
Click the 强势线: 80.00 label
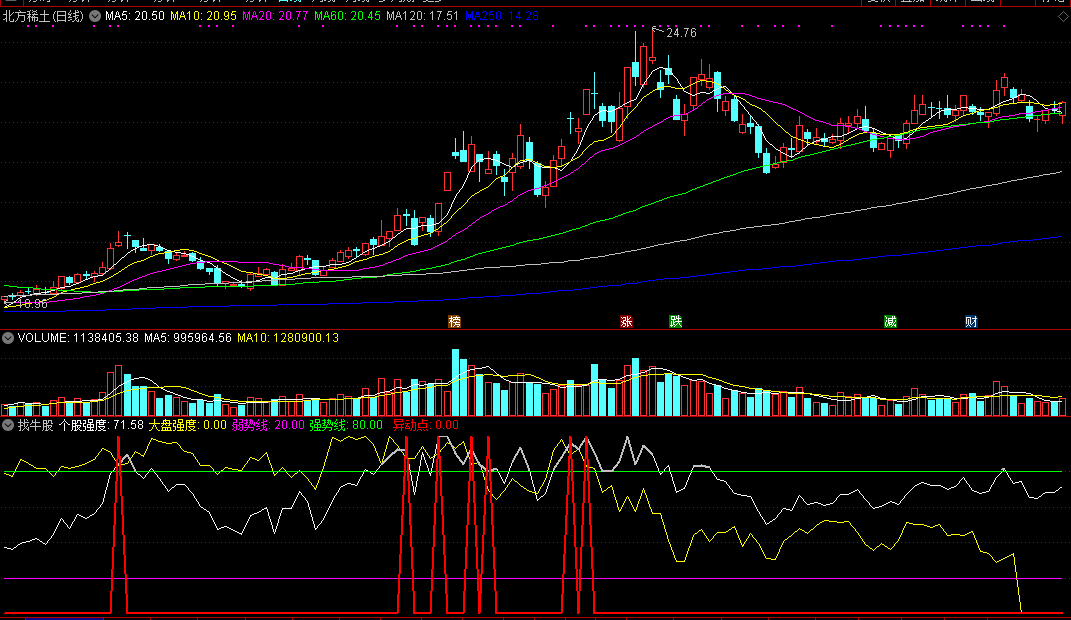pos(346,425)
